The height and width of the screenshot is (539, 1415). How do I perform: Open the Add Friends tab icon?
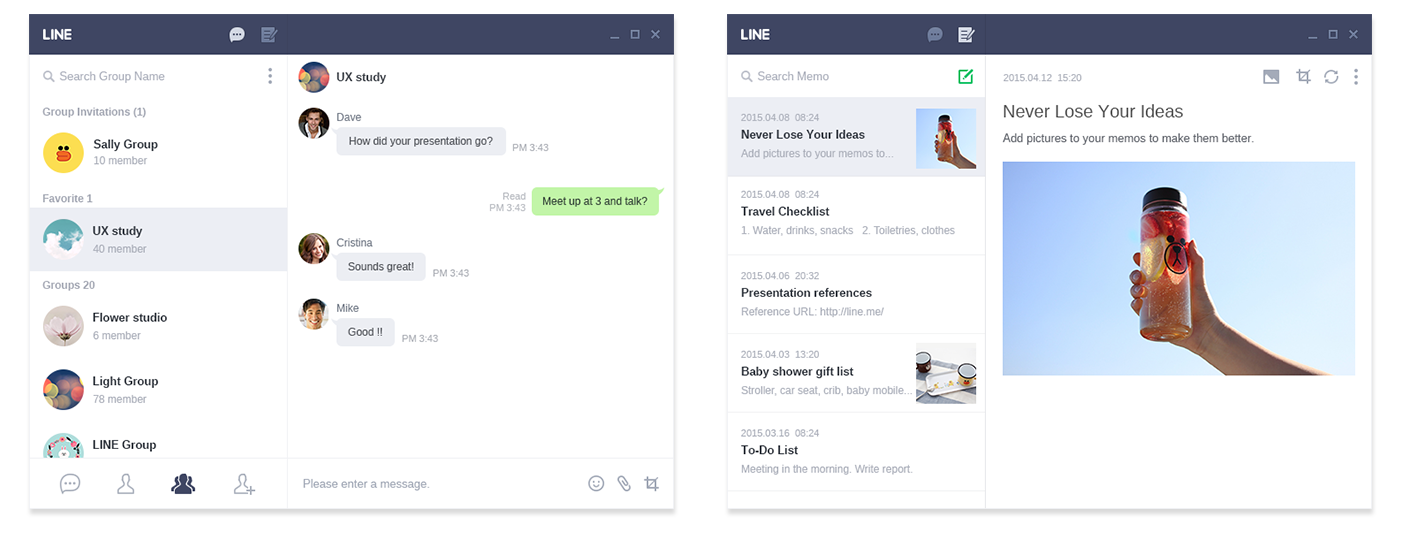click(x=244, y=484)
